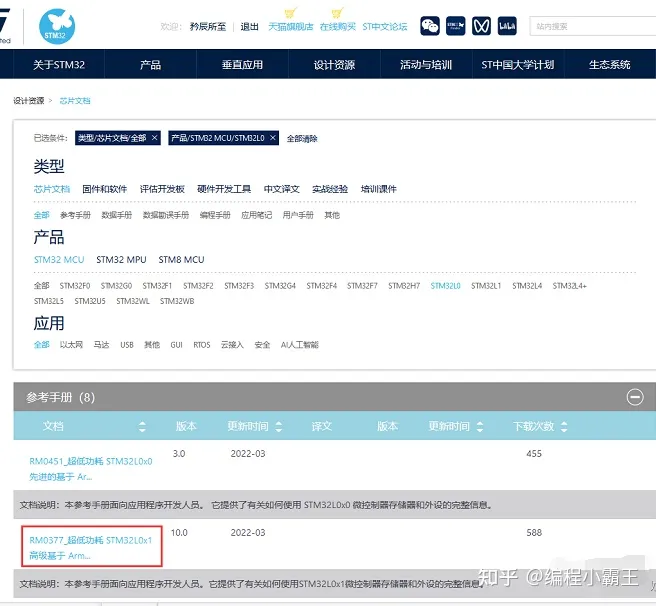Select the STM32L1 series filter
The image size is (656, 606).
click(x=486, y=286)
